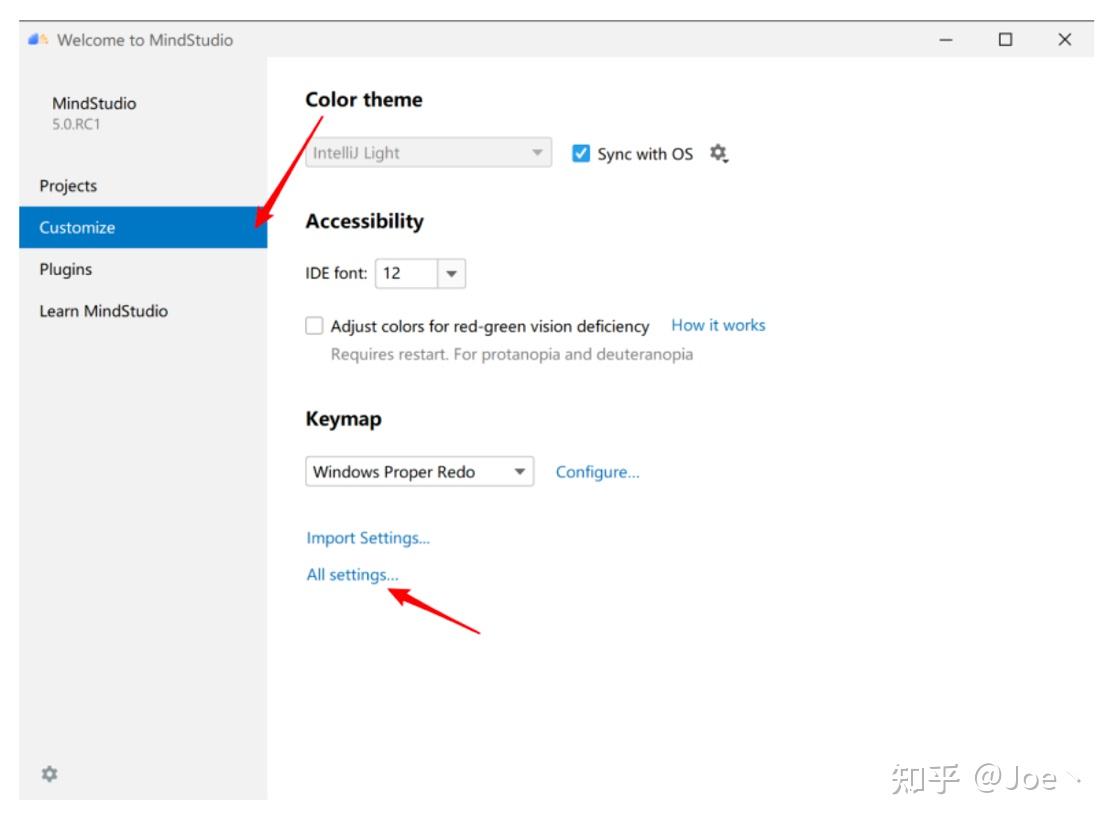
Task: Open keymap Configure... link
Action: click(x=598, y=472)
